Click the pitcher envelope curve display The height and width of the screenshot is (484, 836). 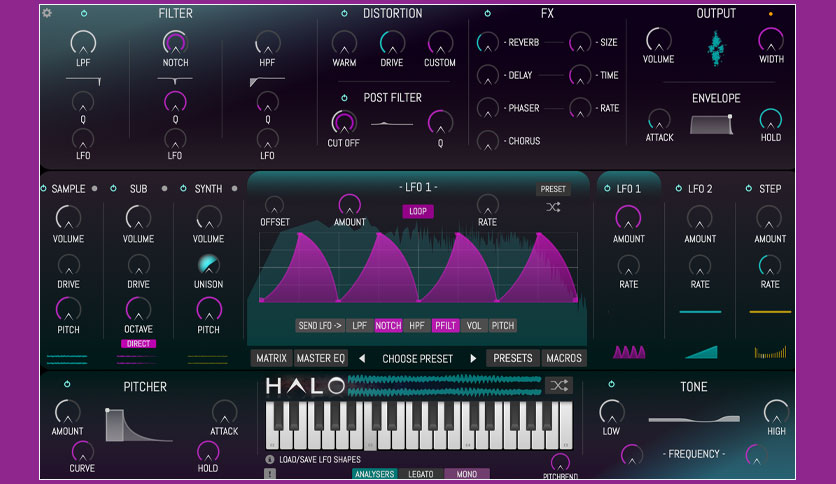click(139, 425)
